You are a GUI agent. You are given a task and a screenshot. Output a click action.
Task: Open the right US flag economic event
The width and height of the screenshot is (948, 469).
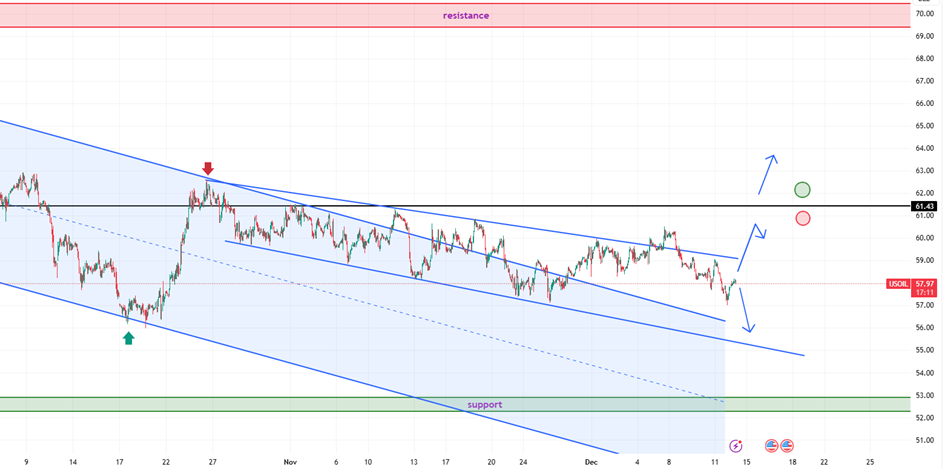[x=787, y=445]
